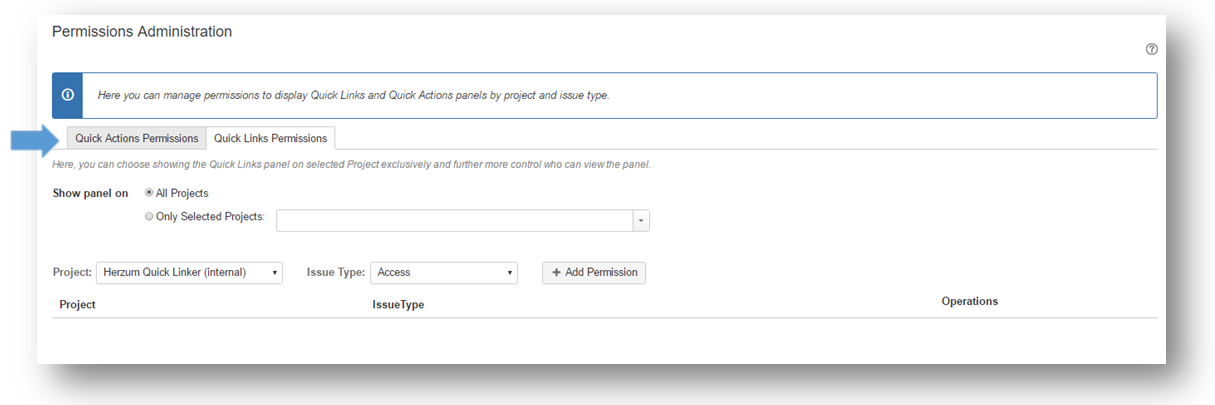
Task: Click the Operations column header
Action: 969,302
